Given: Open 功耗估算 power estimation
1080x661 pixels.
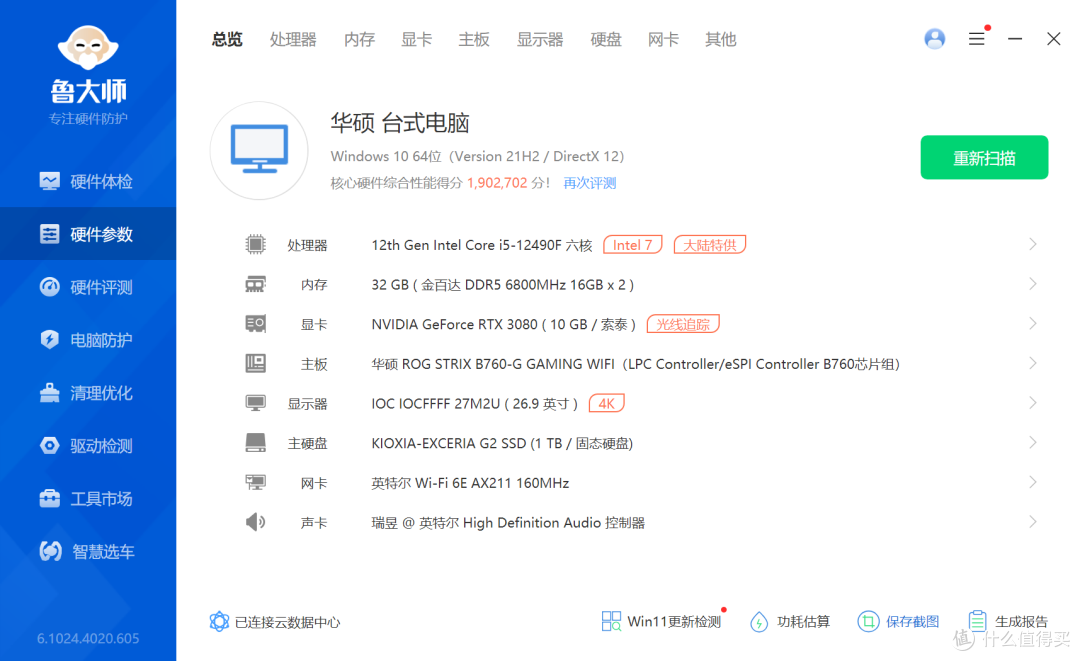Looking at the screenshot, I should tap(790, 622).
